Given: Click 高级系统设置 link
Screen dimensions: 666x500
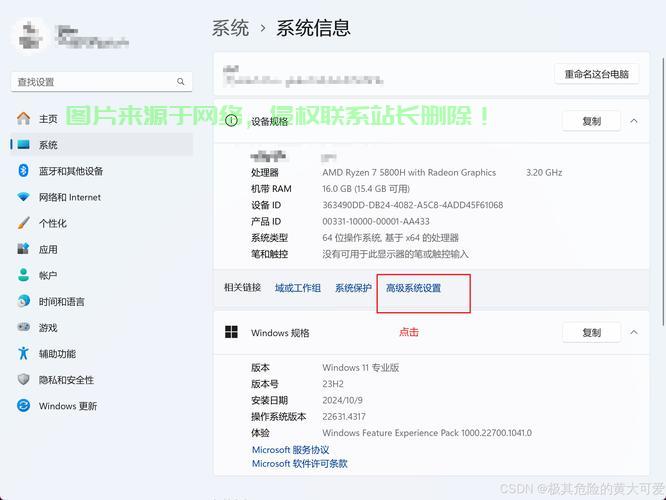Looking at the screenshot, I should click(413, 288).
